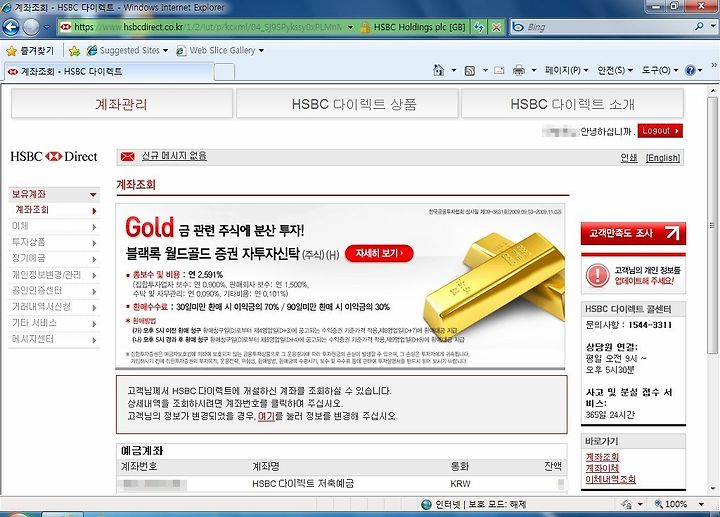Image resolution: width=720 pixels, height=517 pixels.
Task: Click the 자세히 보기 red banner button
Action: pyautogui.click(x=379, y=253)
